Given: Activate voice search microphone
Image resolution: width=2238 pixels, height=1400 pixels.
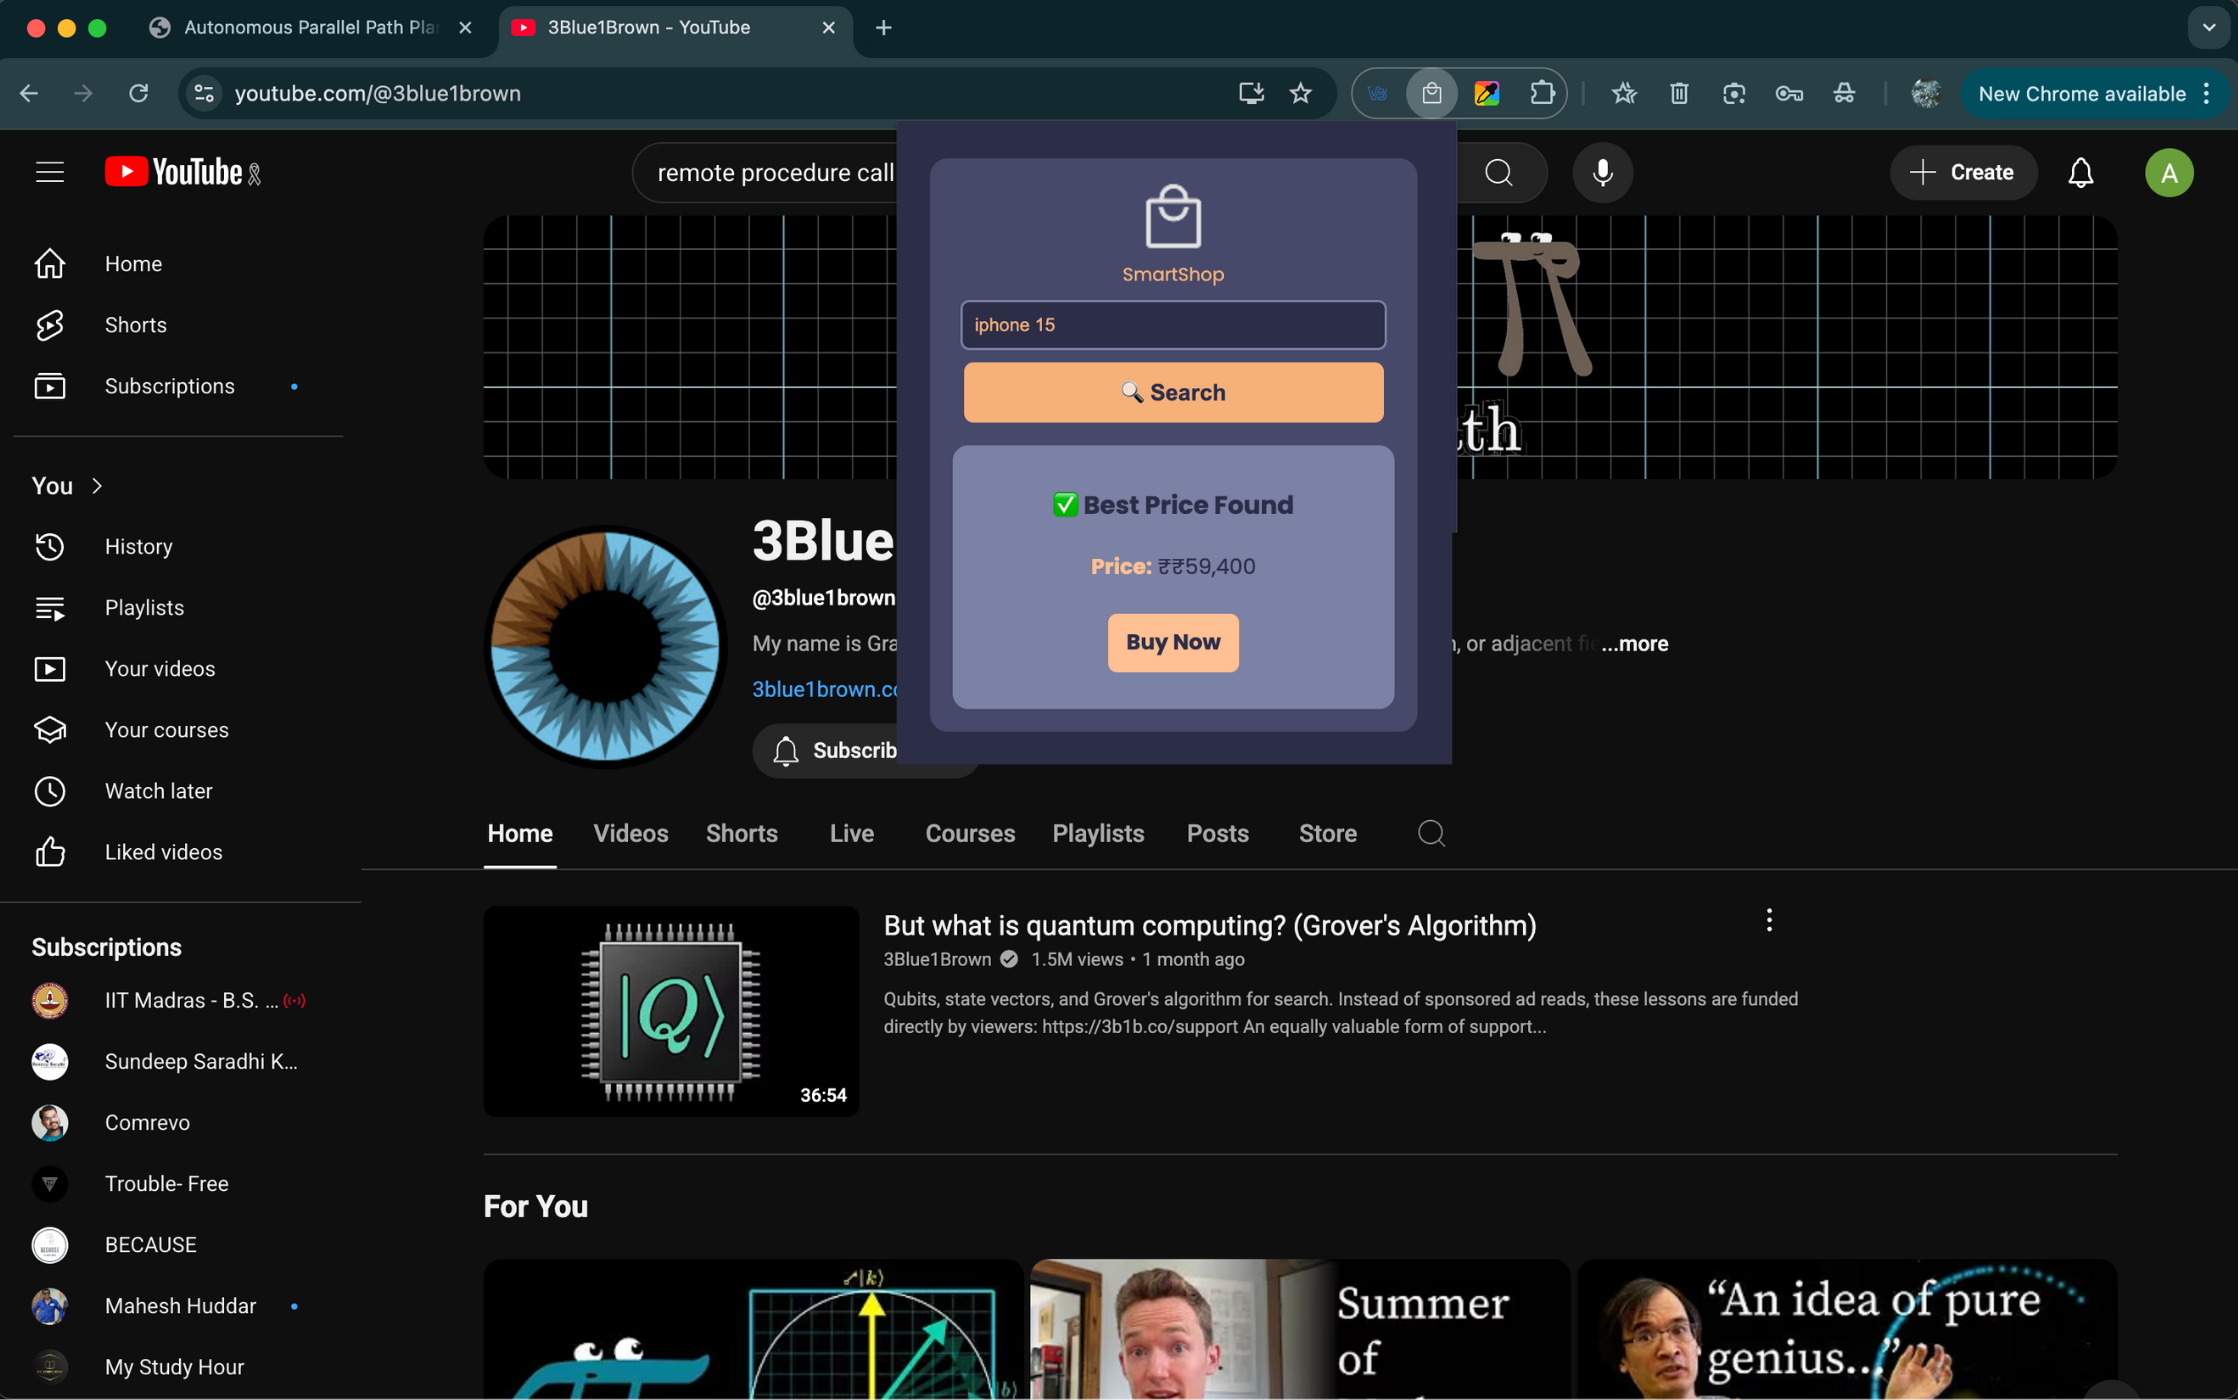Looking at the screenshot, I should (x=1602, y=172).
